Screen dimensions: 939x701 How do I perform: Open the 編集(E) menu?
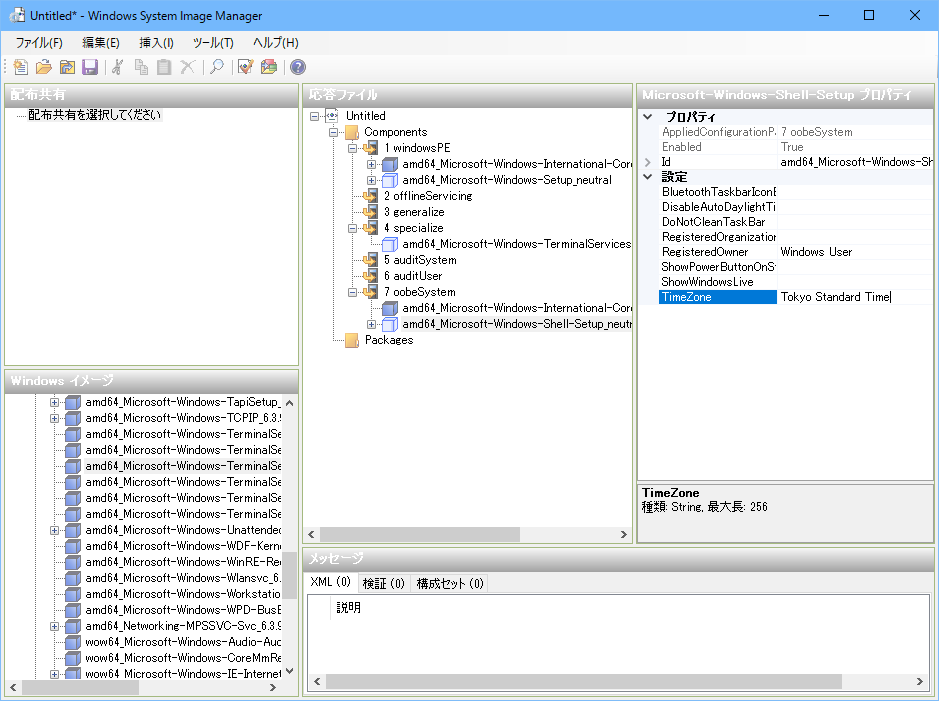click(101, 43)
